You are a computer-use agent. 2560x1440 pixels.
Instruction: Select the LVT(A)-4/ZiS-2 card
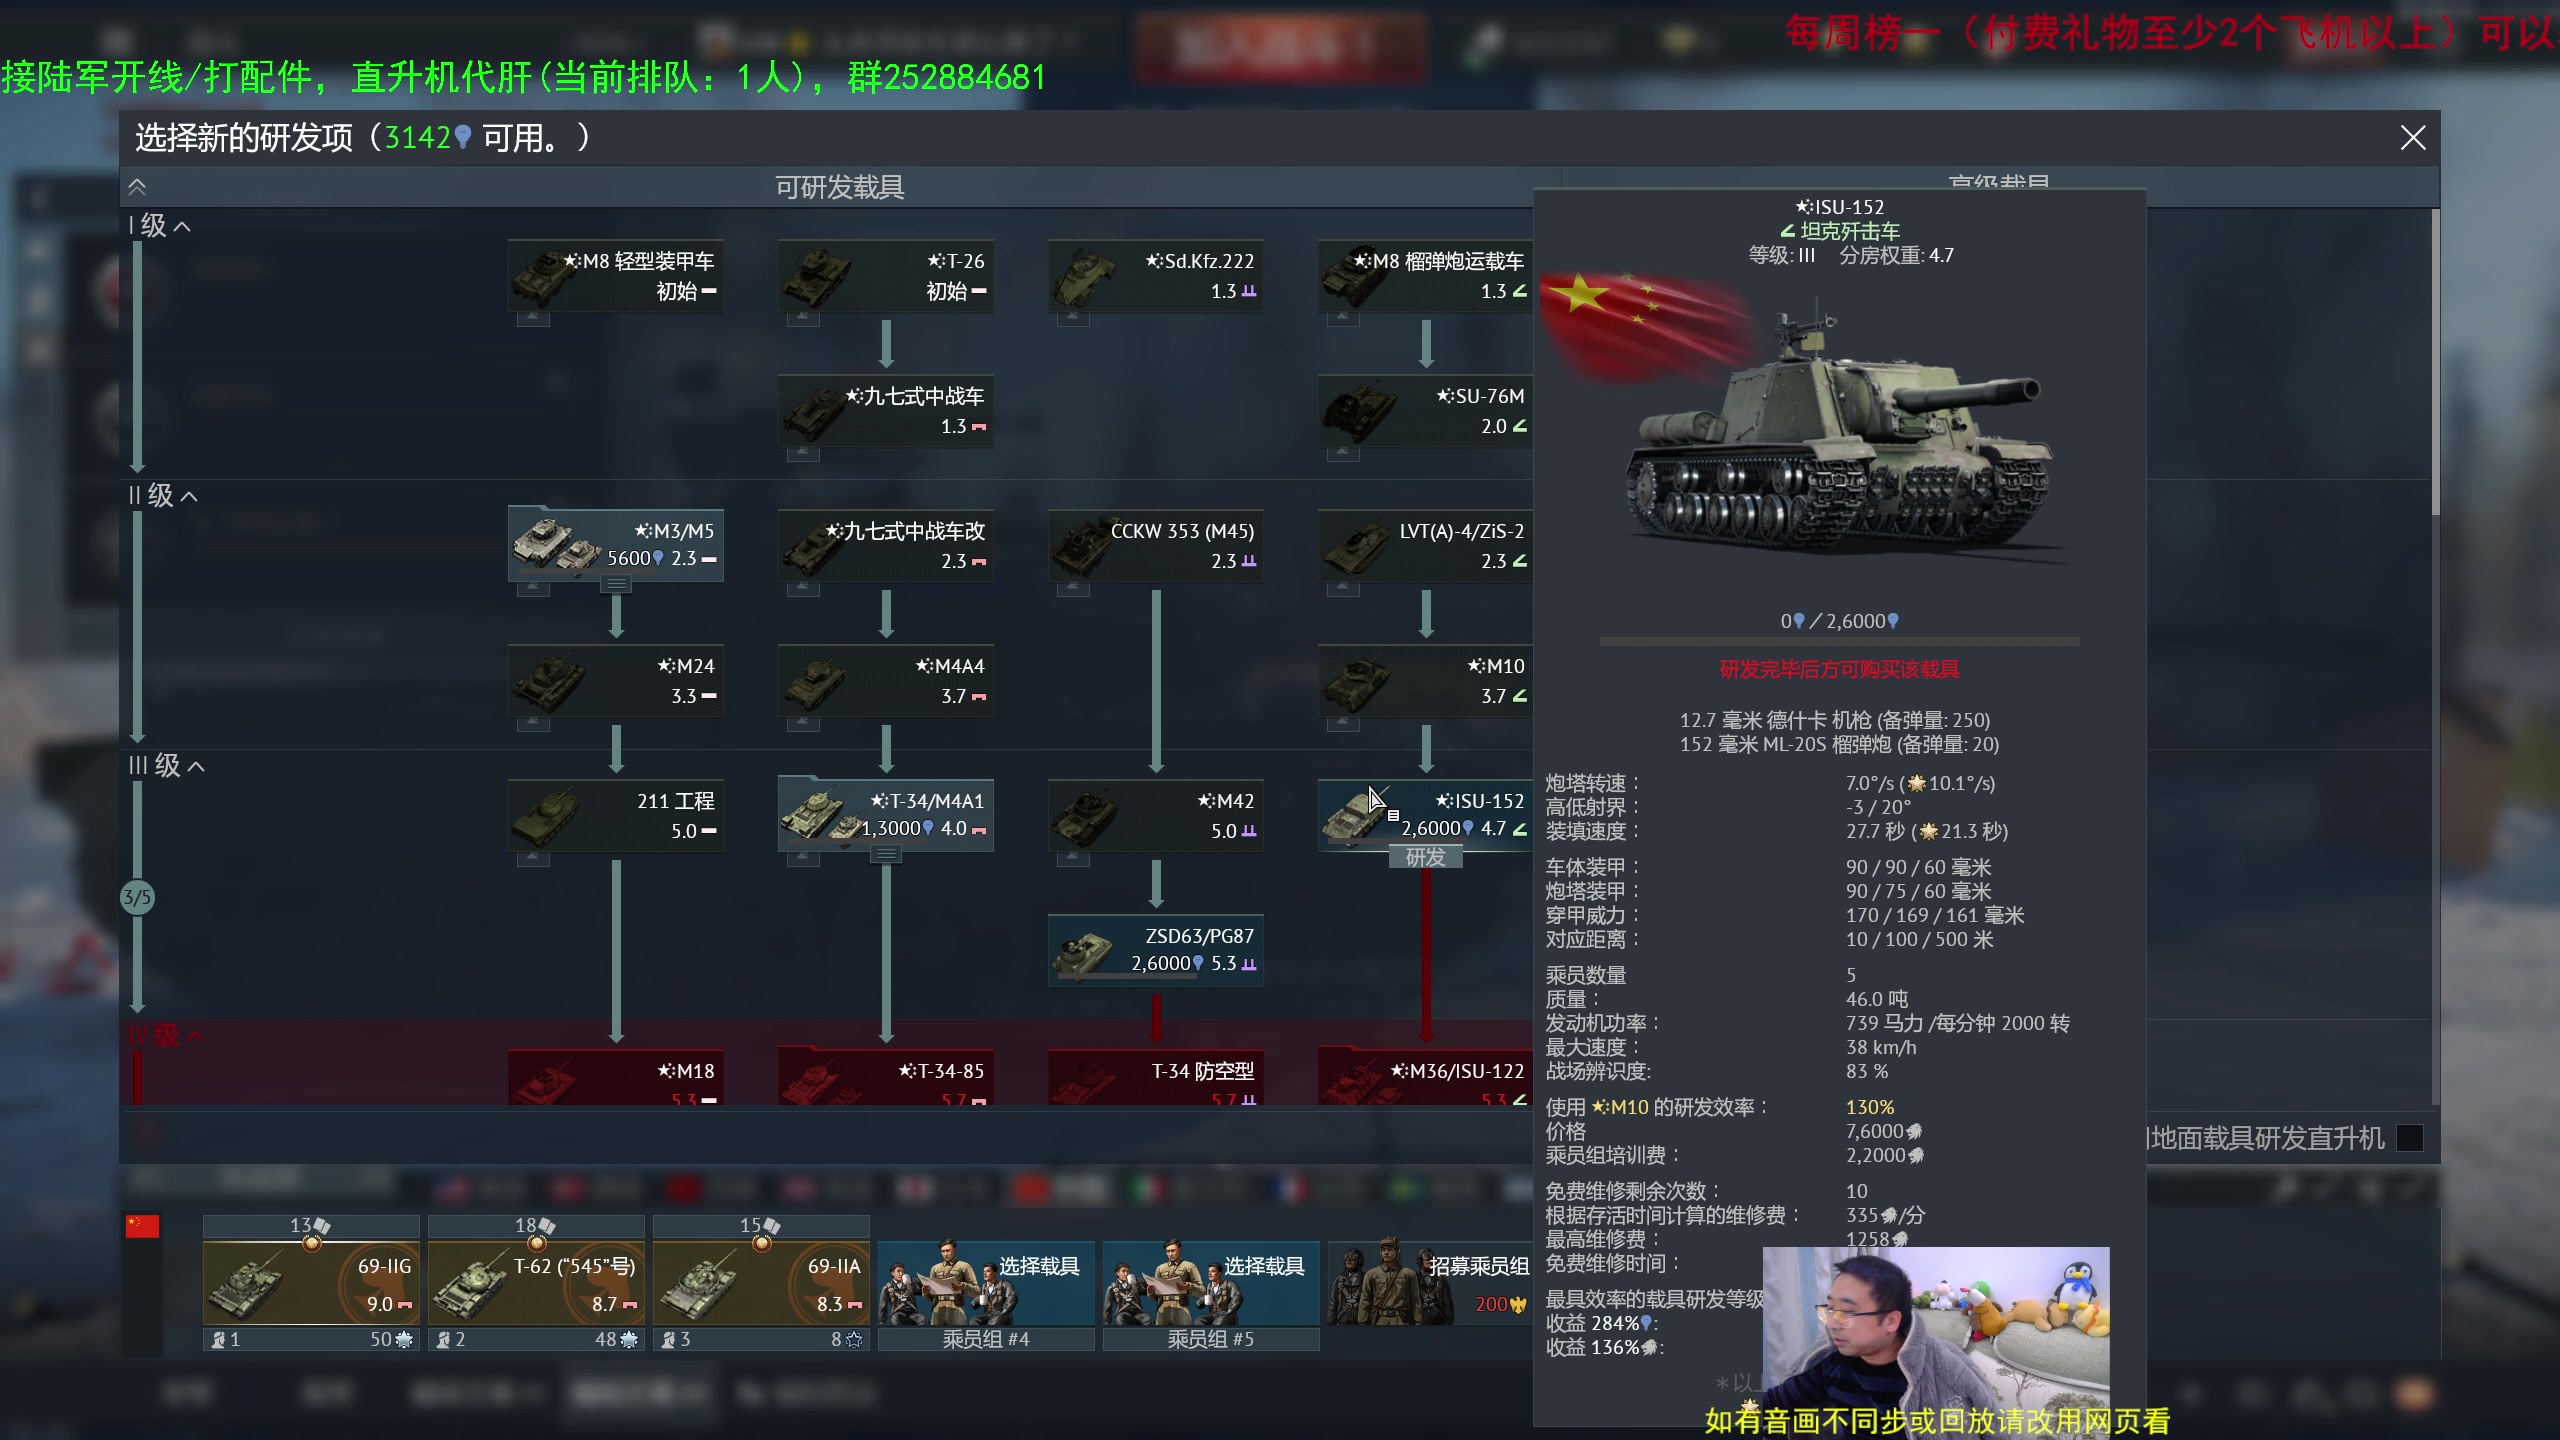(x=1426, y=546)
